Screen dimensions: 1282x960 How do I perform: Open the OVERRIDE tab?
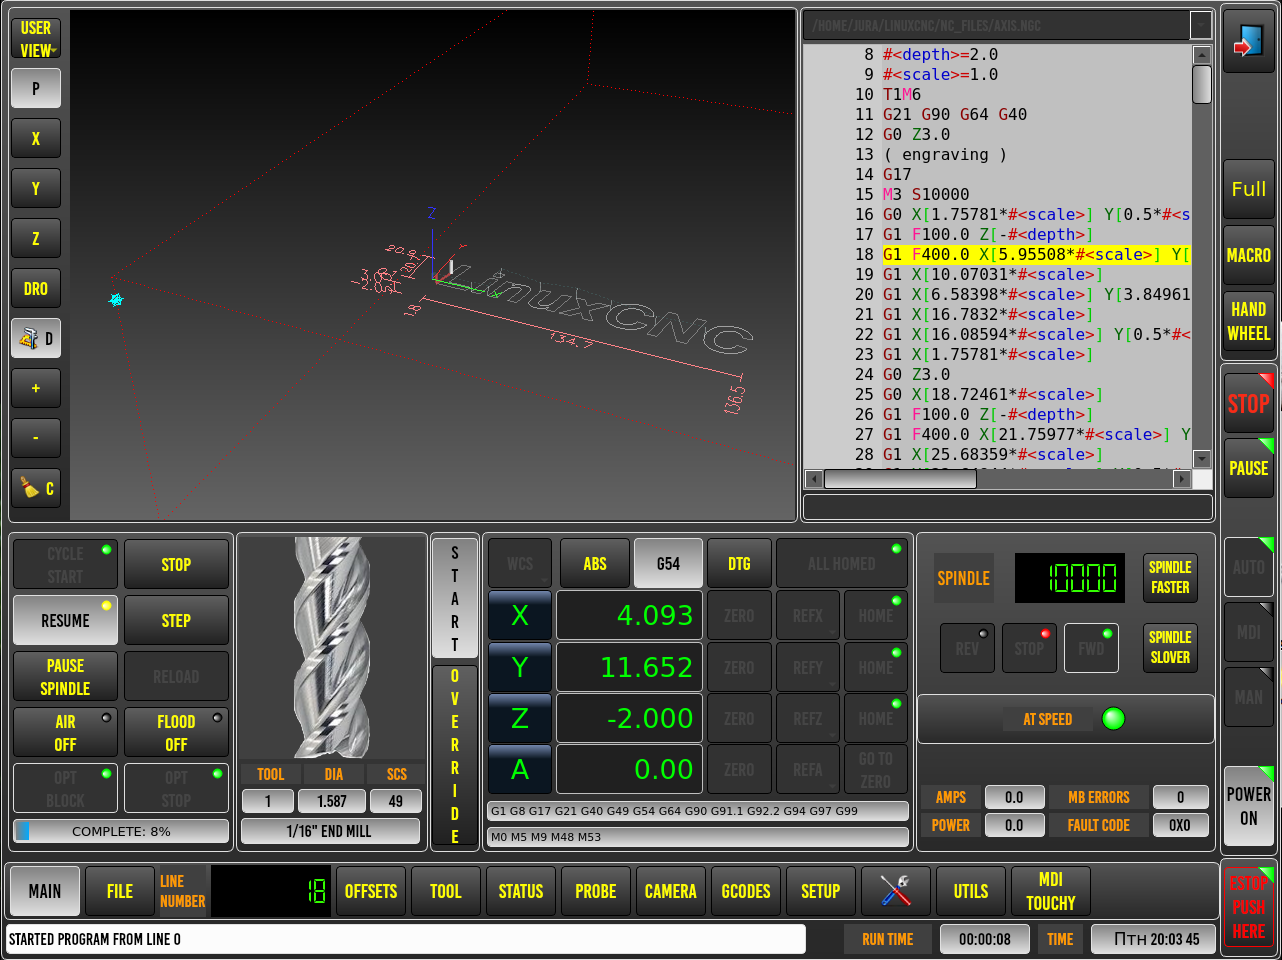[455, 755]
